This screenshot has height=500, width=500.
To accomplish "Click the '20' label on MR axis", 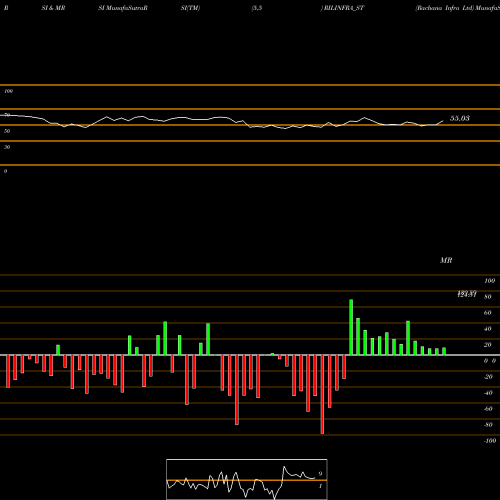I will tap(488, 345).
